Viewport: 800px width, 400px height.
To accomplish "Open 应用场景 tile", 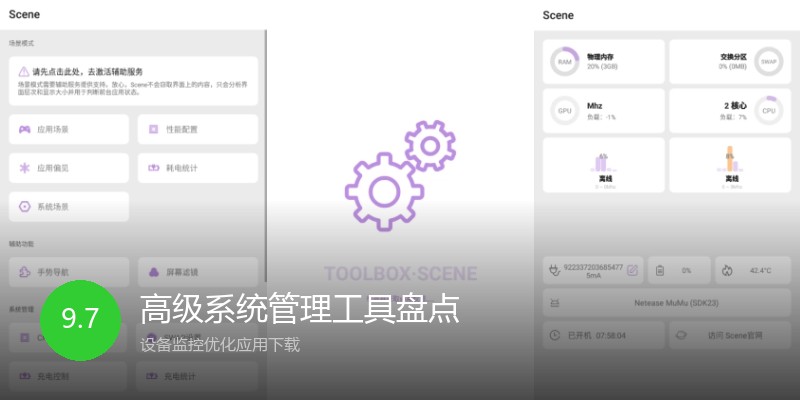I will coord(69,129).
